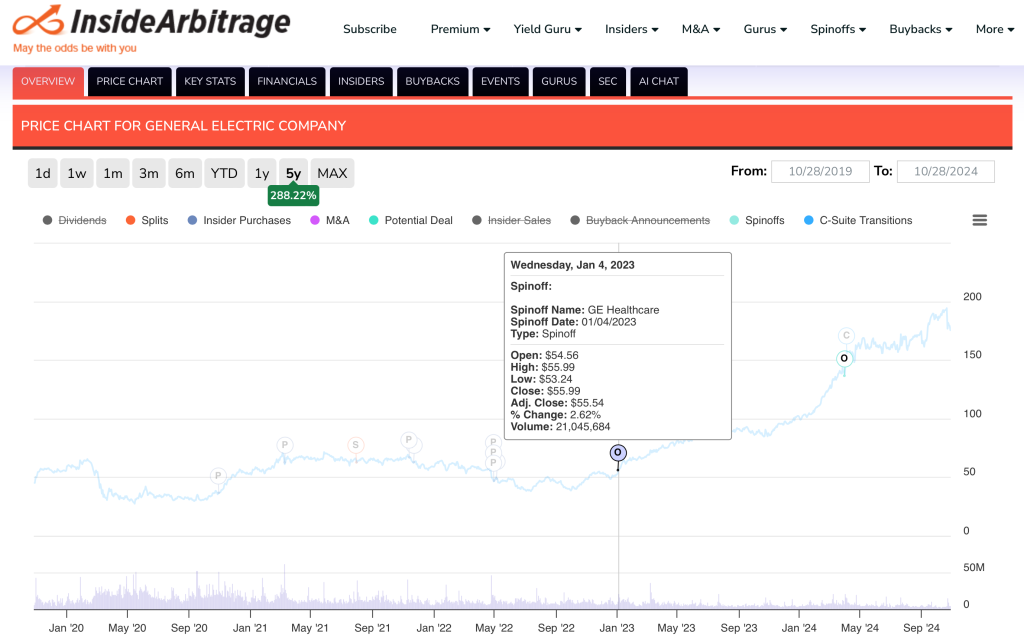Viewport: 1024px width, 642px height.
Task: Open the chart options hamburger menu
Action: coord(979,219)
